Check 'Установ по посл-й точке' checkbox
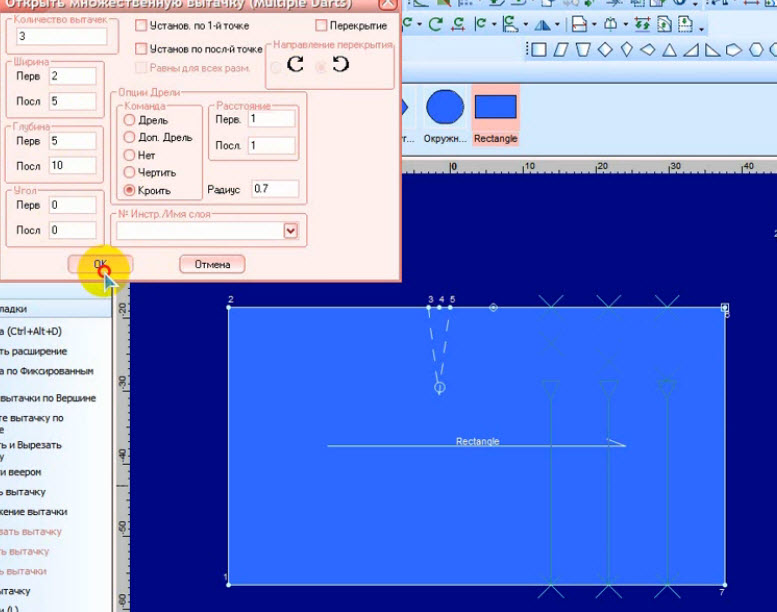The image size is (777, 612). pos(141,49)
